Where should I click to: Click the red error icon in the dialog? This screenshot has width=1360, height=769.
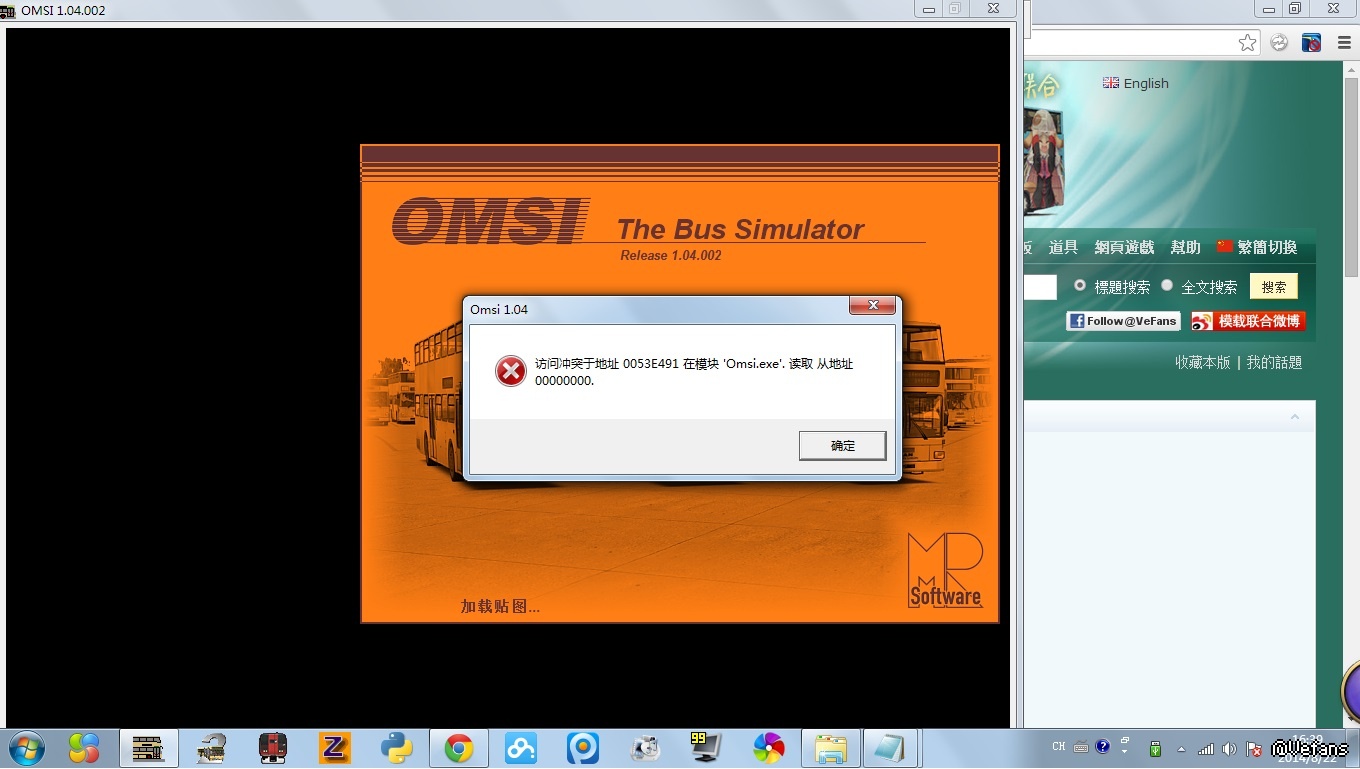click(x=511, y=371)
